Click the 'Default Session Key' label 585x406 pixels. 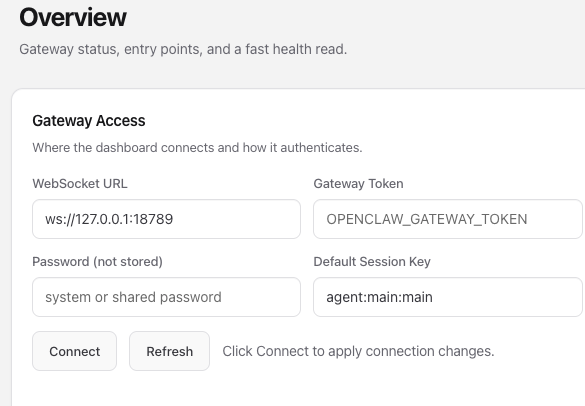pyautogui.click(x=372, y=262)
